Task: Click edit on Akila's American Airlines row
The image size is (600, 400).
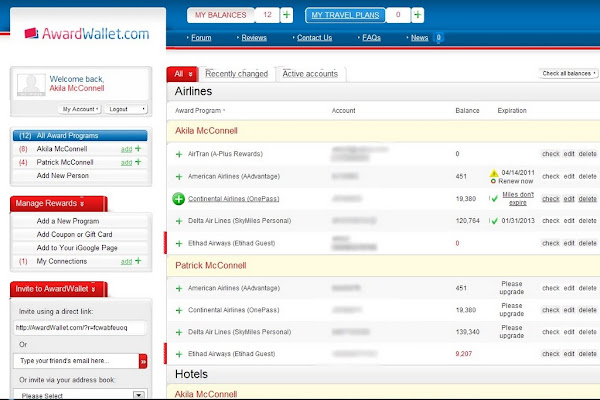Action: point(569,176)
